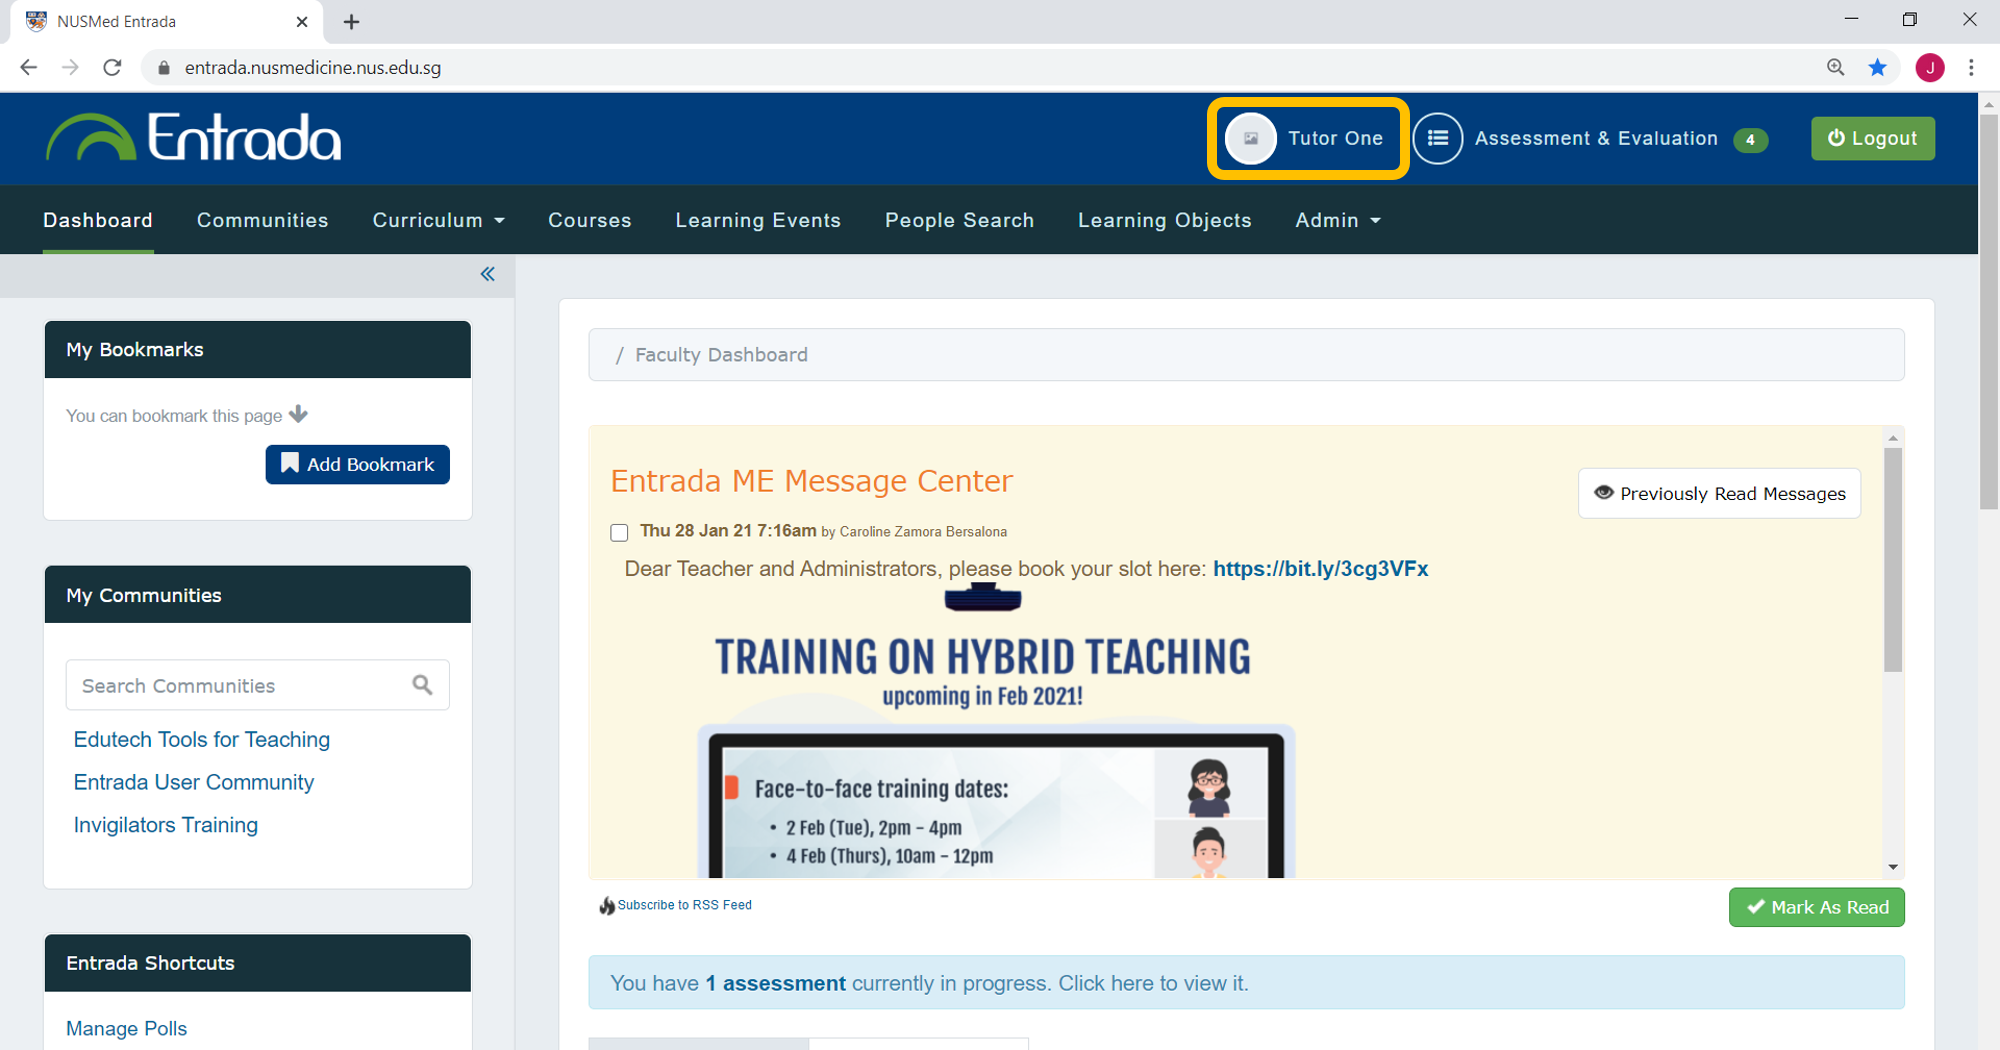Collapse the sidebar with double-chevron icon
The width and height of the screenshot is (2000, 1050).
487,274
